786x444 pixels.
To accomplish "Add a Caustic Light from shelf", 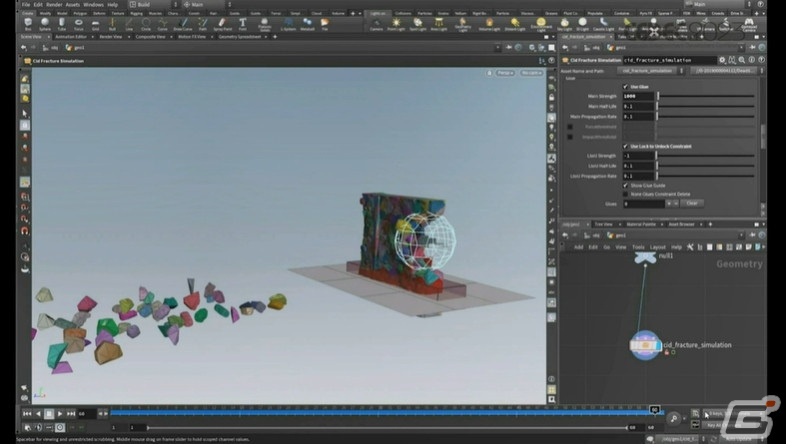I will click(x=604, y=24).
